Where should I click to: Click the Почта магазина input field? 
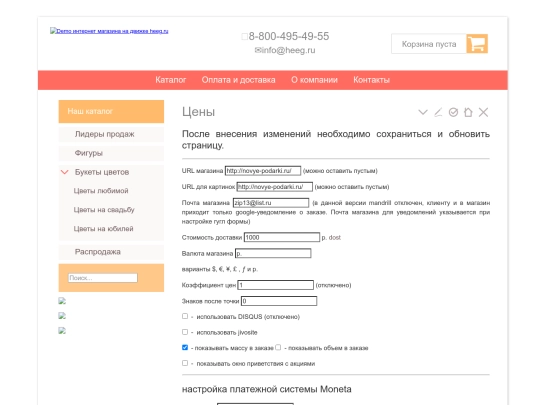pos(271,203)
